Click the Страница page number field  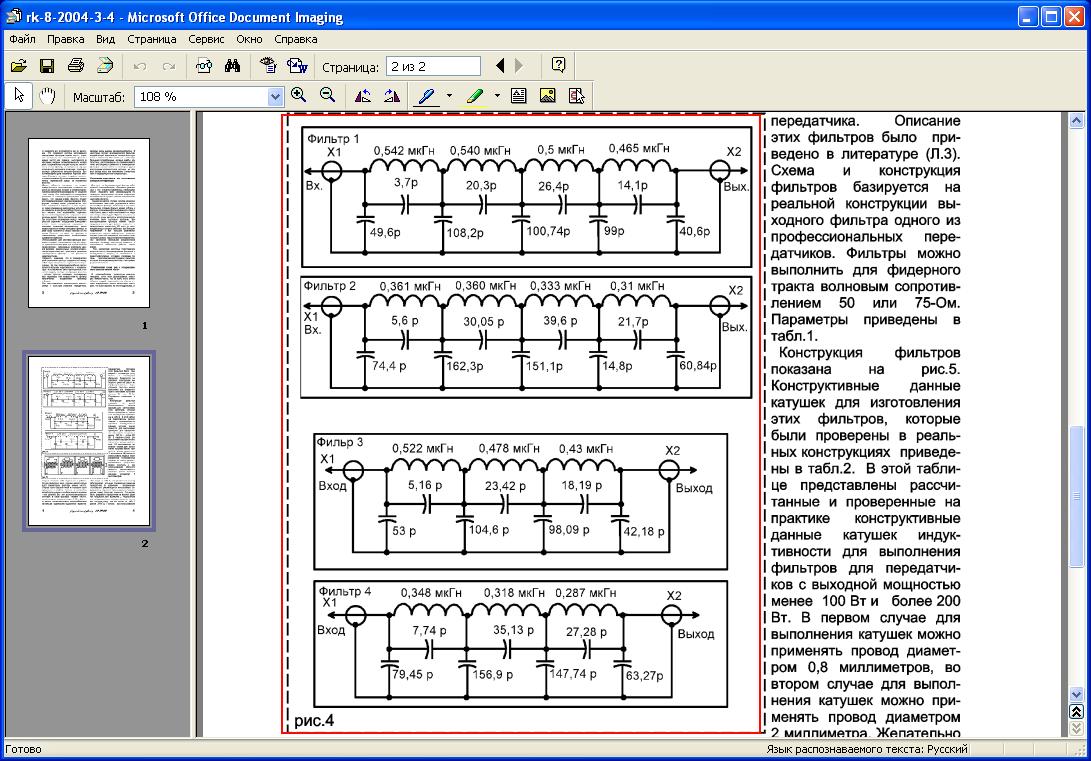tap(433, 67)
